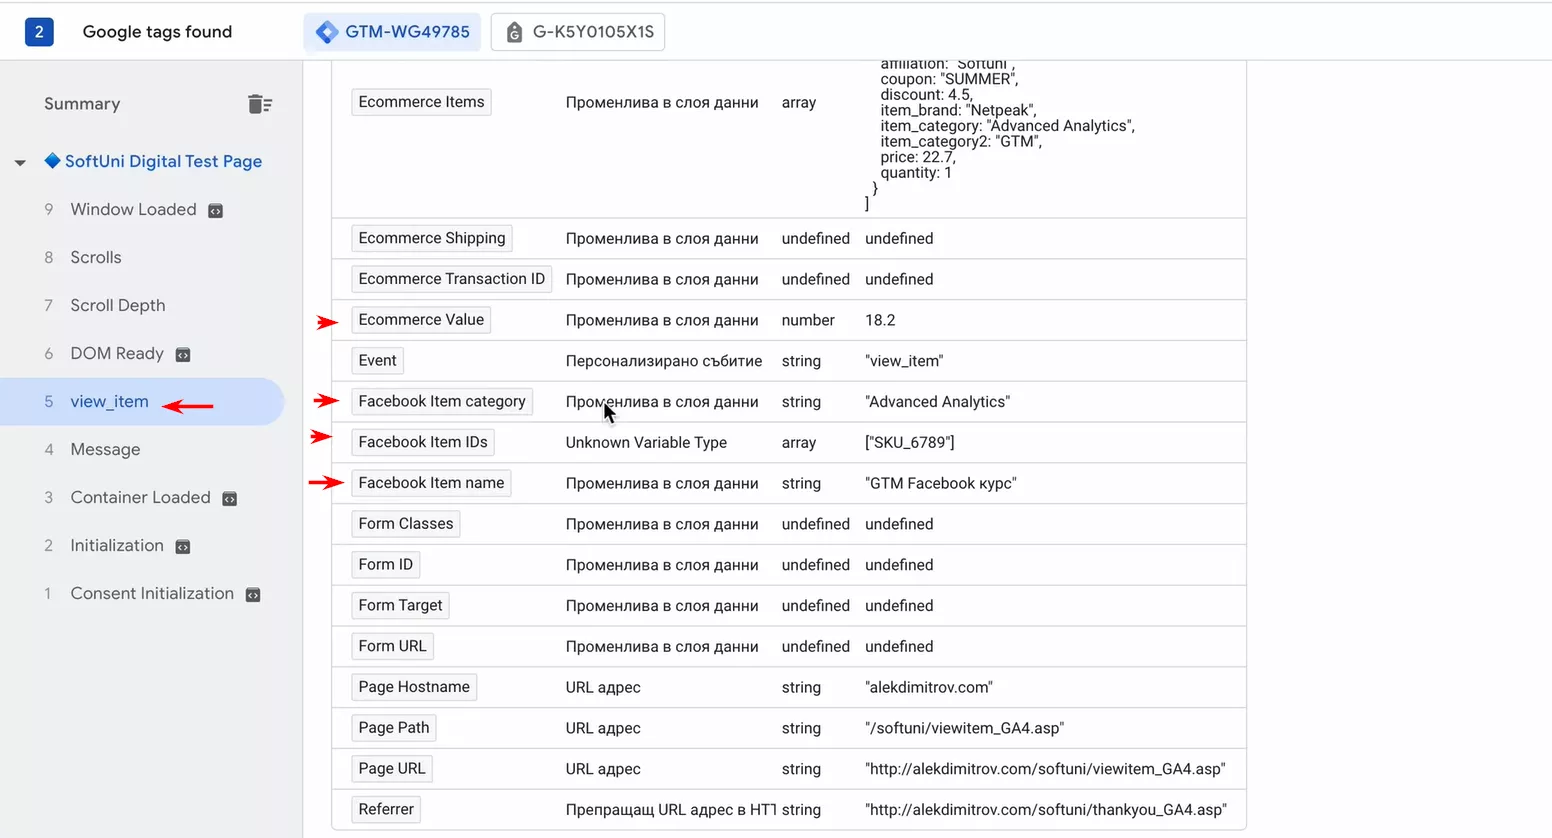Collapse the SoftUni Digital Test Page tree
The width and height of the screenshot is (1552, 838).
point(20,162)
